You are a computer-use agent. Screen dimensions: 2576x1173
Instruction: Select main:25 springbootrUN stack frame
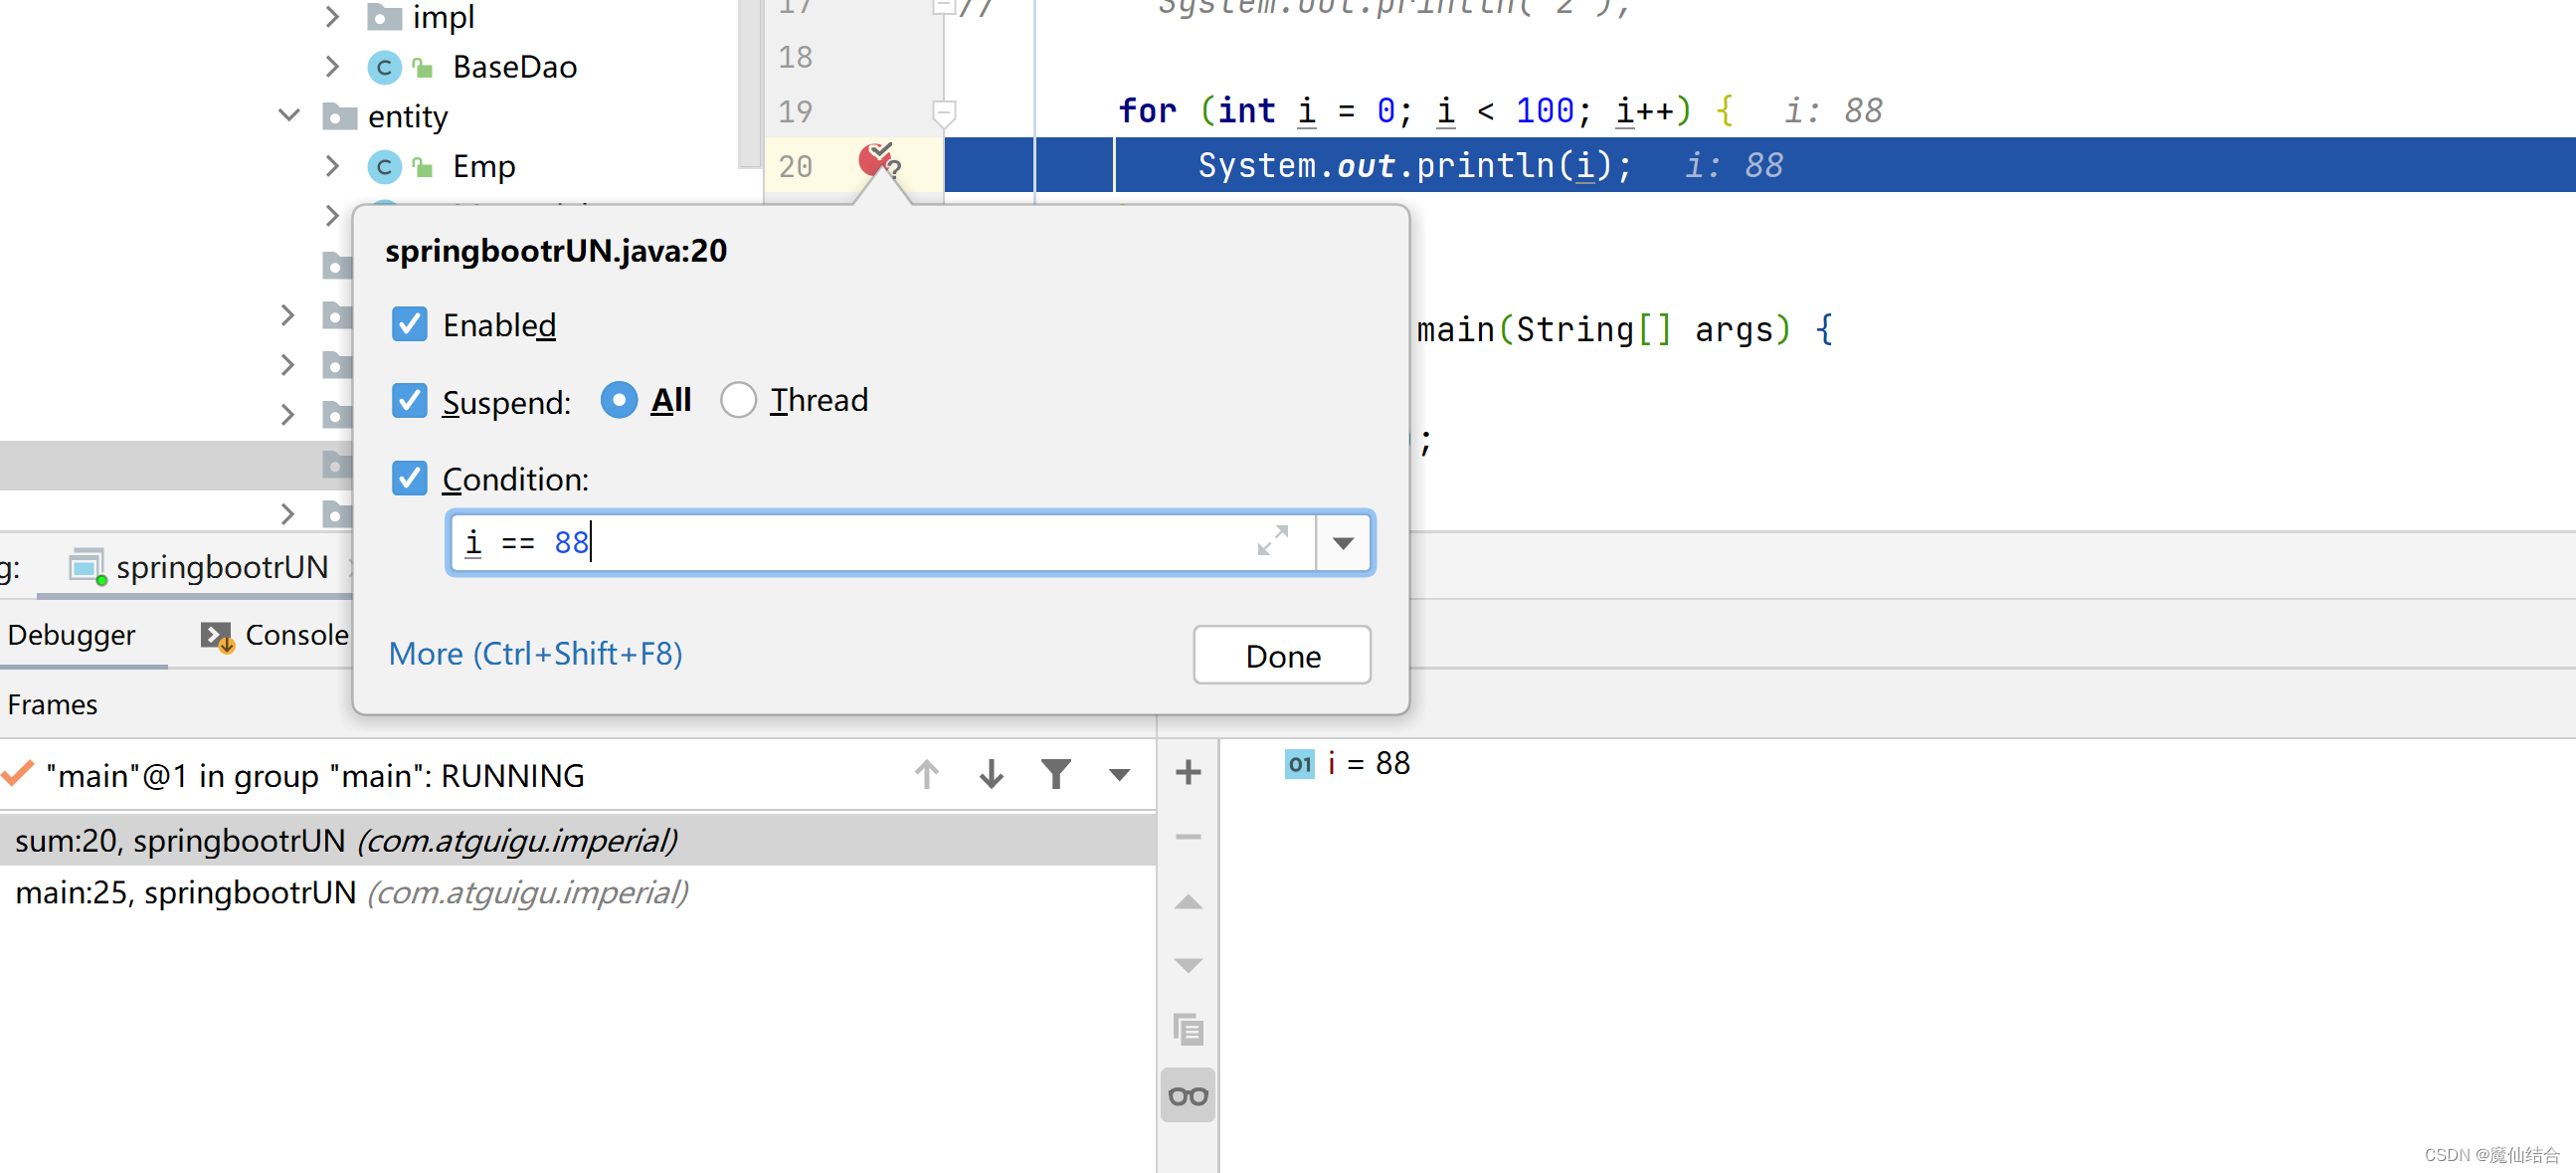(578, 893)
